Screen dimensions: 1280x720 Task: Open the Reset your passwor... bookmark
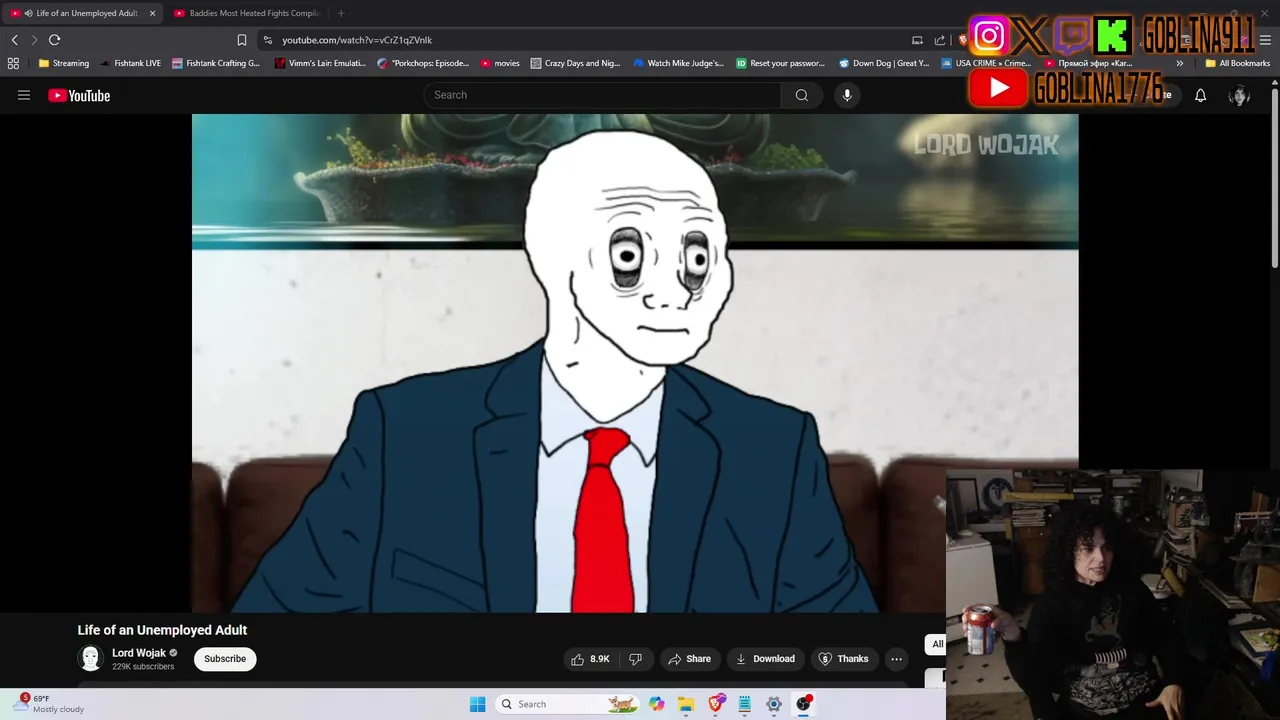(x=781, y=63)
